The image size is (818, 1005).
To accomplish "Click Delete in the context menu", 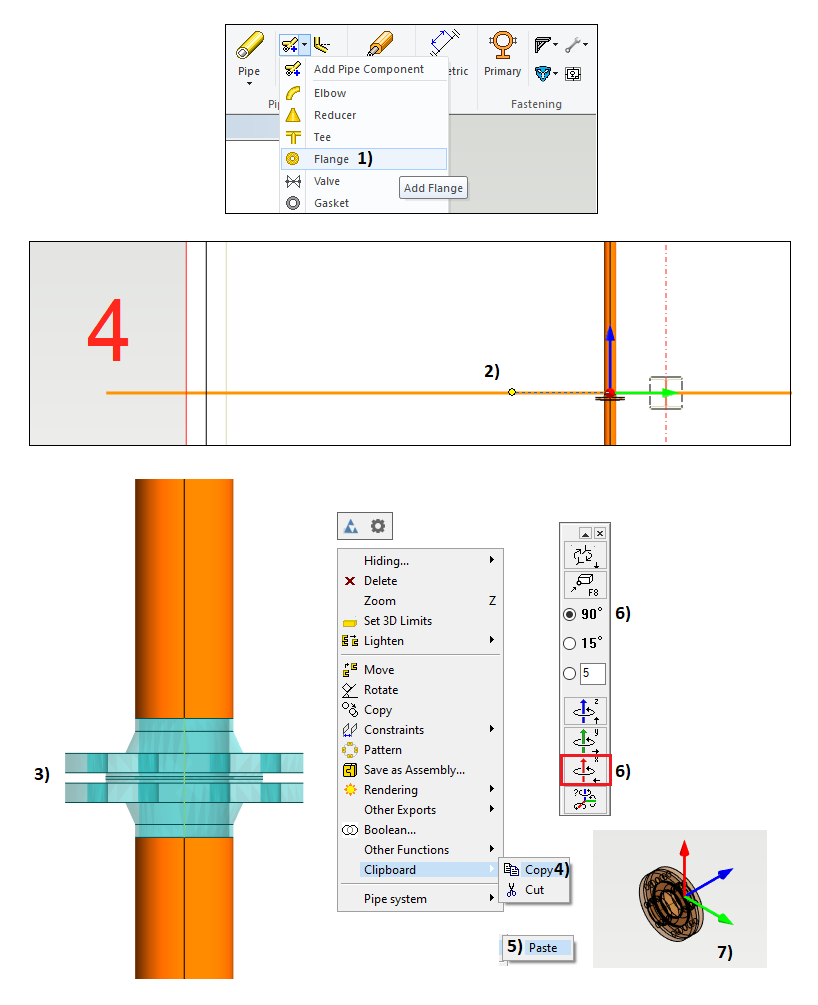I will click(420, 581).
